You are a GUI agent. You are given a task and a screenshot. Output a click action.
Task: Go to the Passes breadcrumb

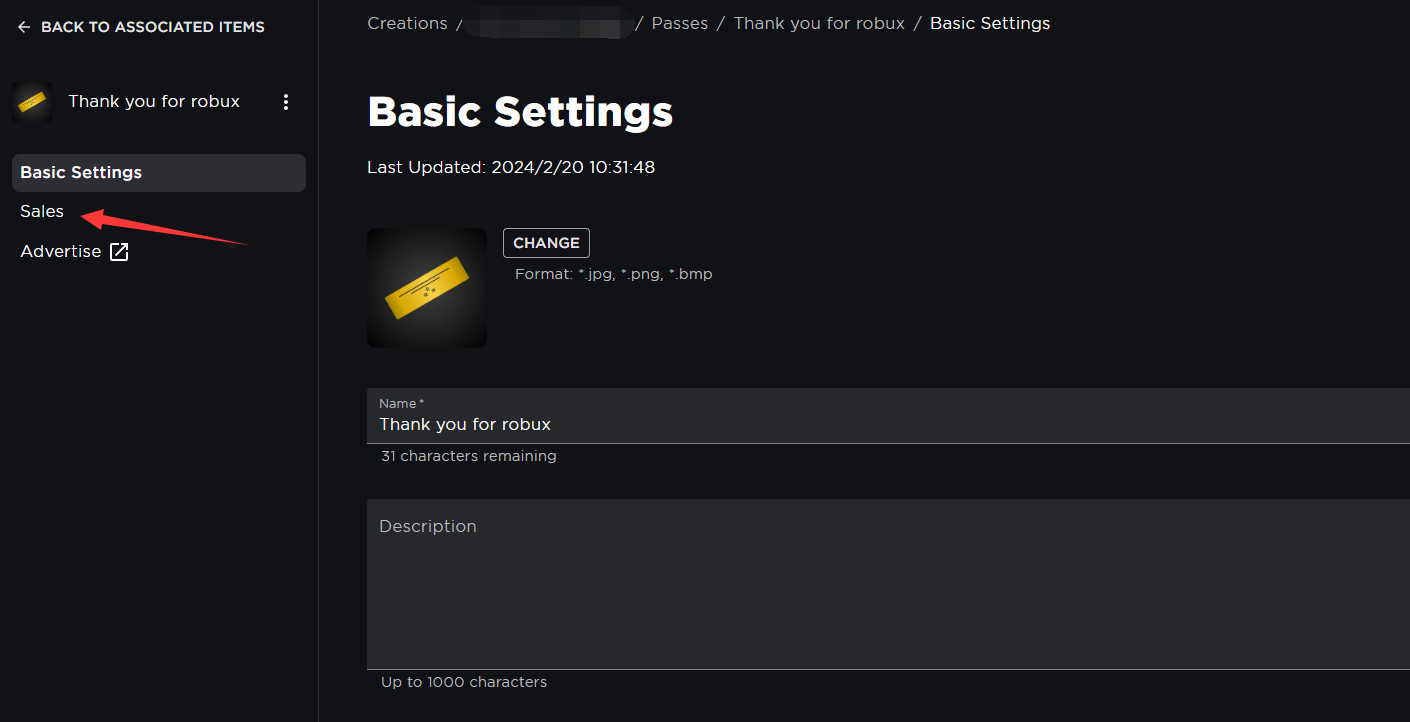point(680,23)
